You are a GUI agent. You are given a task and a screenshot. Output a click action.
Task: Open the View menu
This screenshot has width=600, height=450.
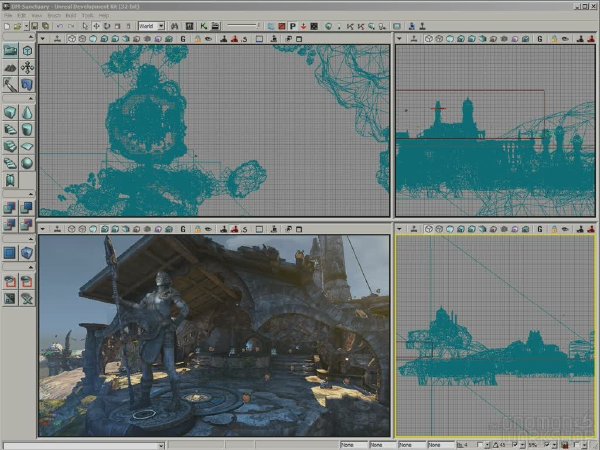pyautogui.click(x=37, y=15)
